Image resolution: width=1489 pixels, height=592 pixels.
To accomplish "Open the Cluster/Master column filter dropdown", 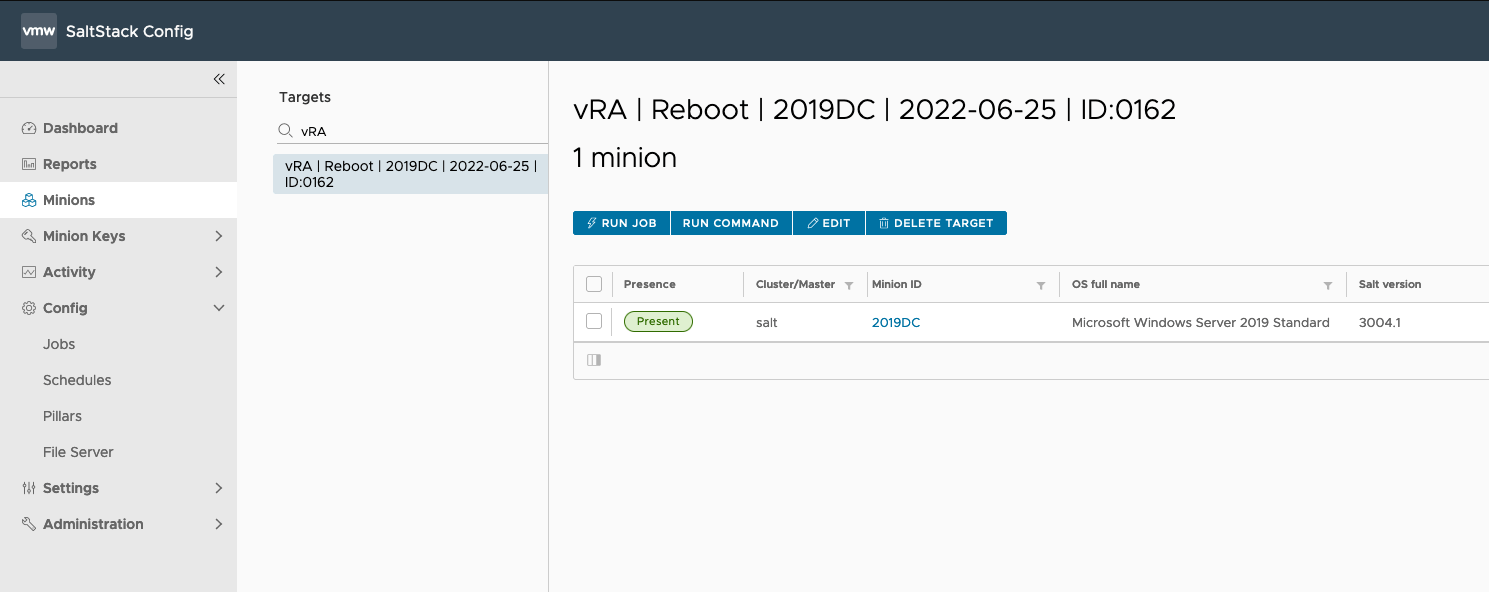I will (x=848, y=284).
